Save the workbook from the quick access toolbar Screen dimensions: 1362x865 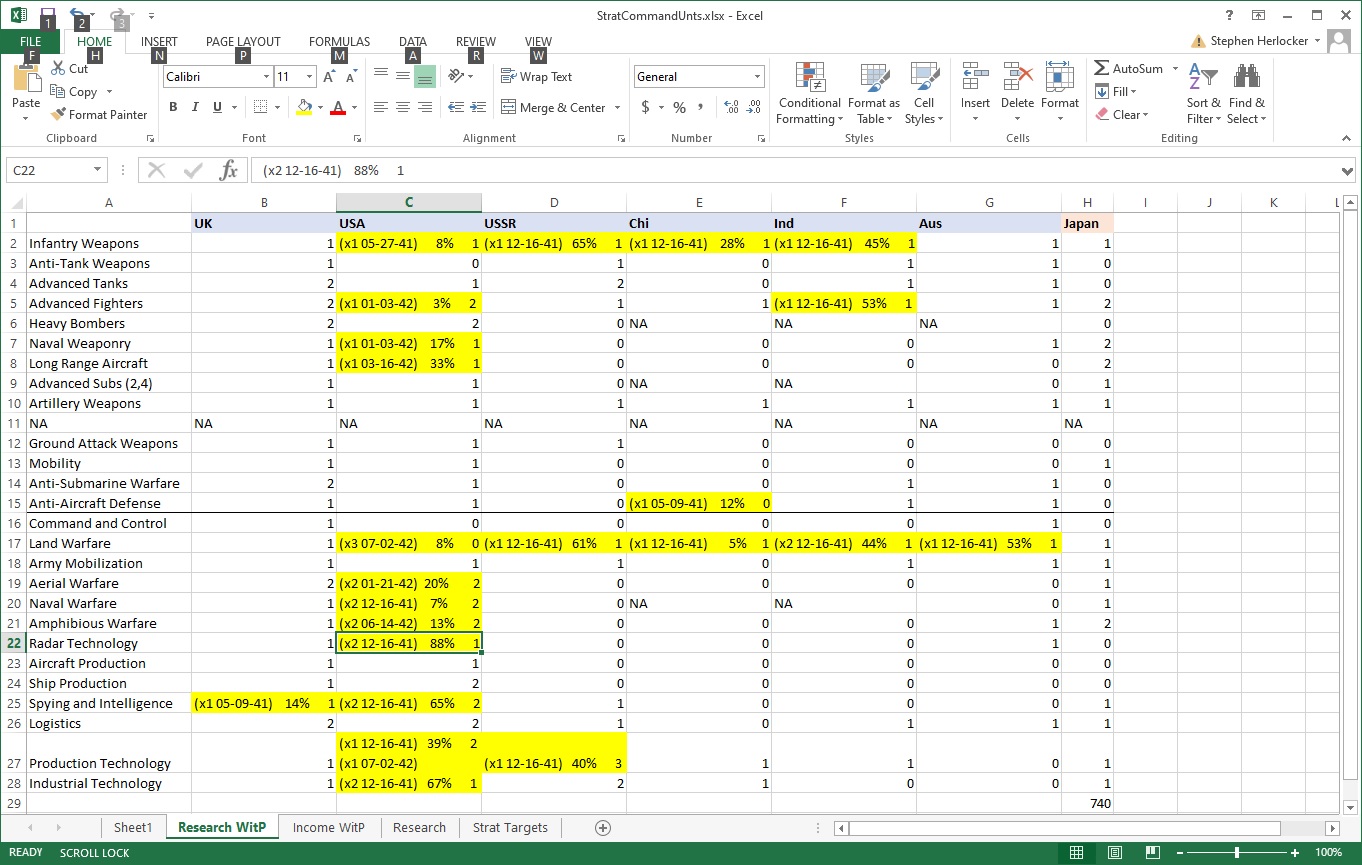(x=47, y=15)
